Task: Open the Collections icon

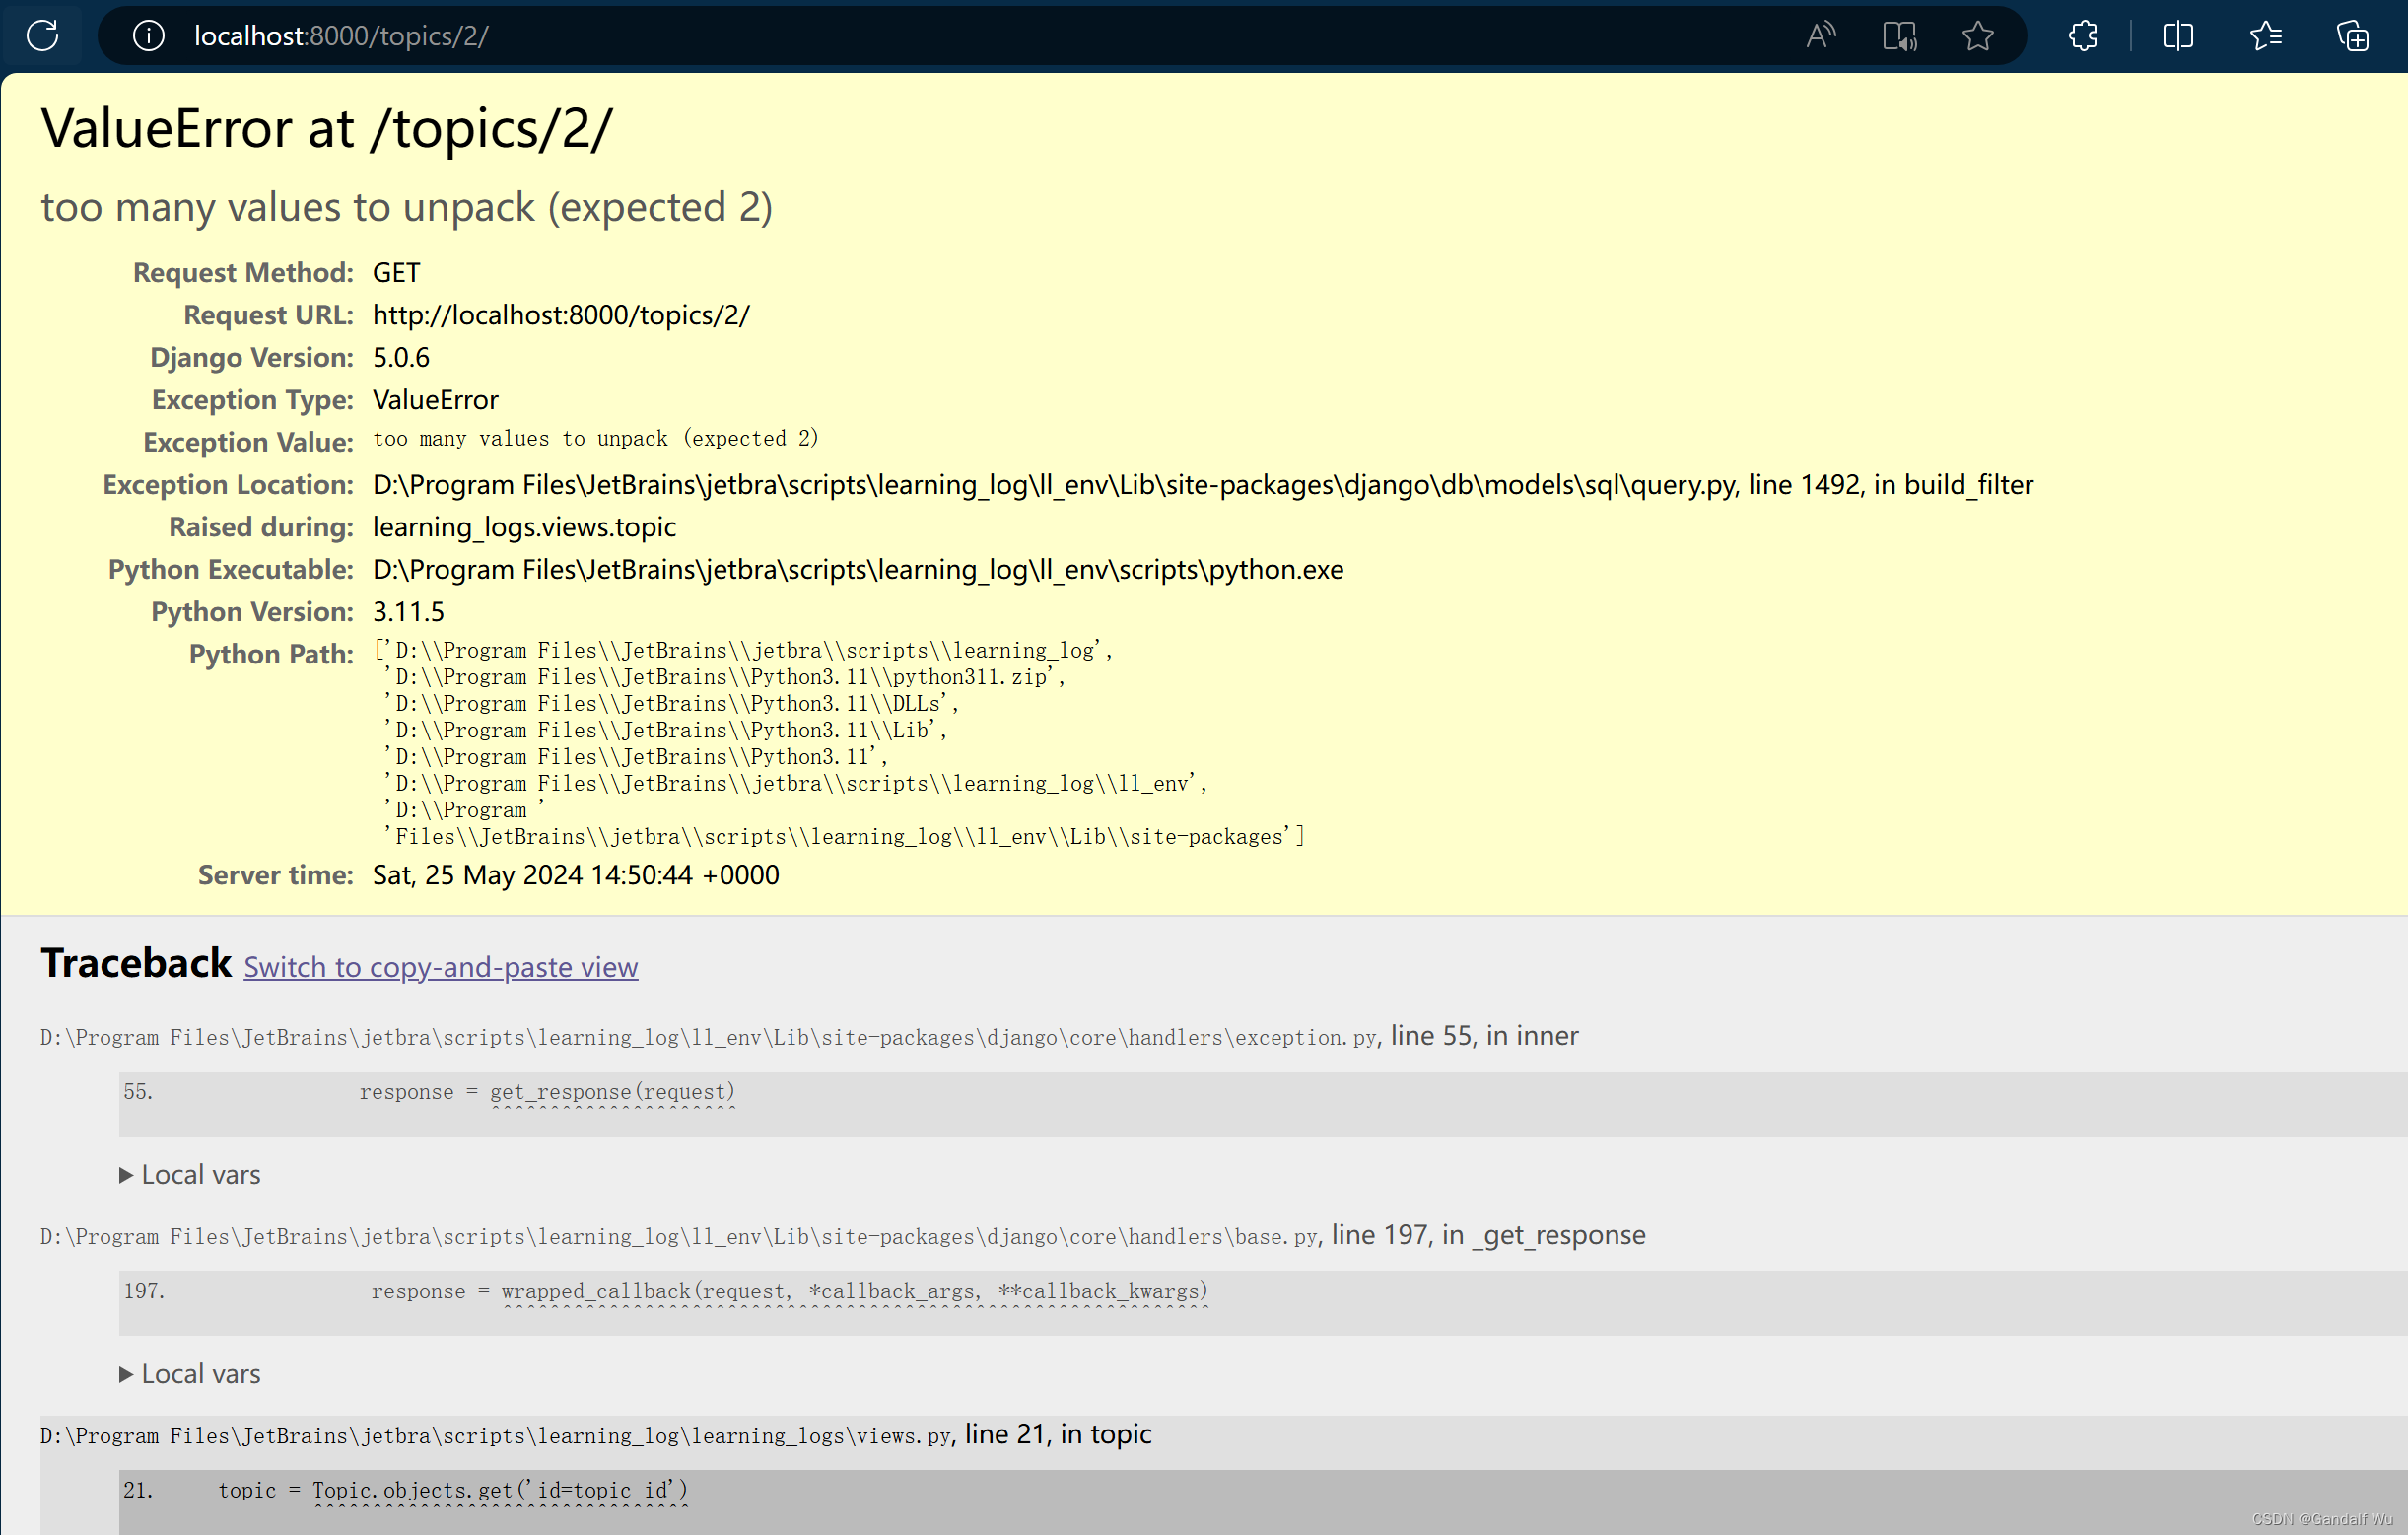Action: [2352, 36]
